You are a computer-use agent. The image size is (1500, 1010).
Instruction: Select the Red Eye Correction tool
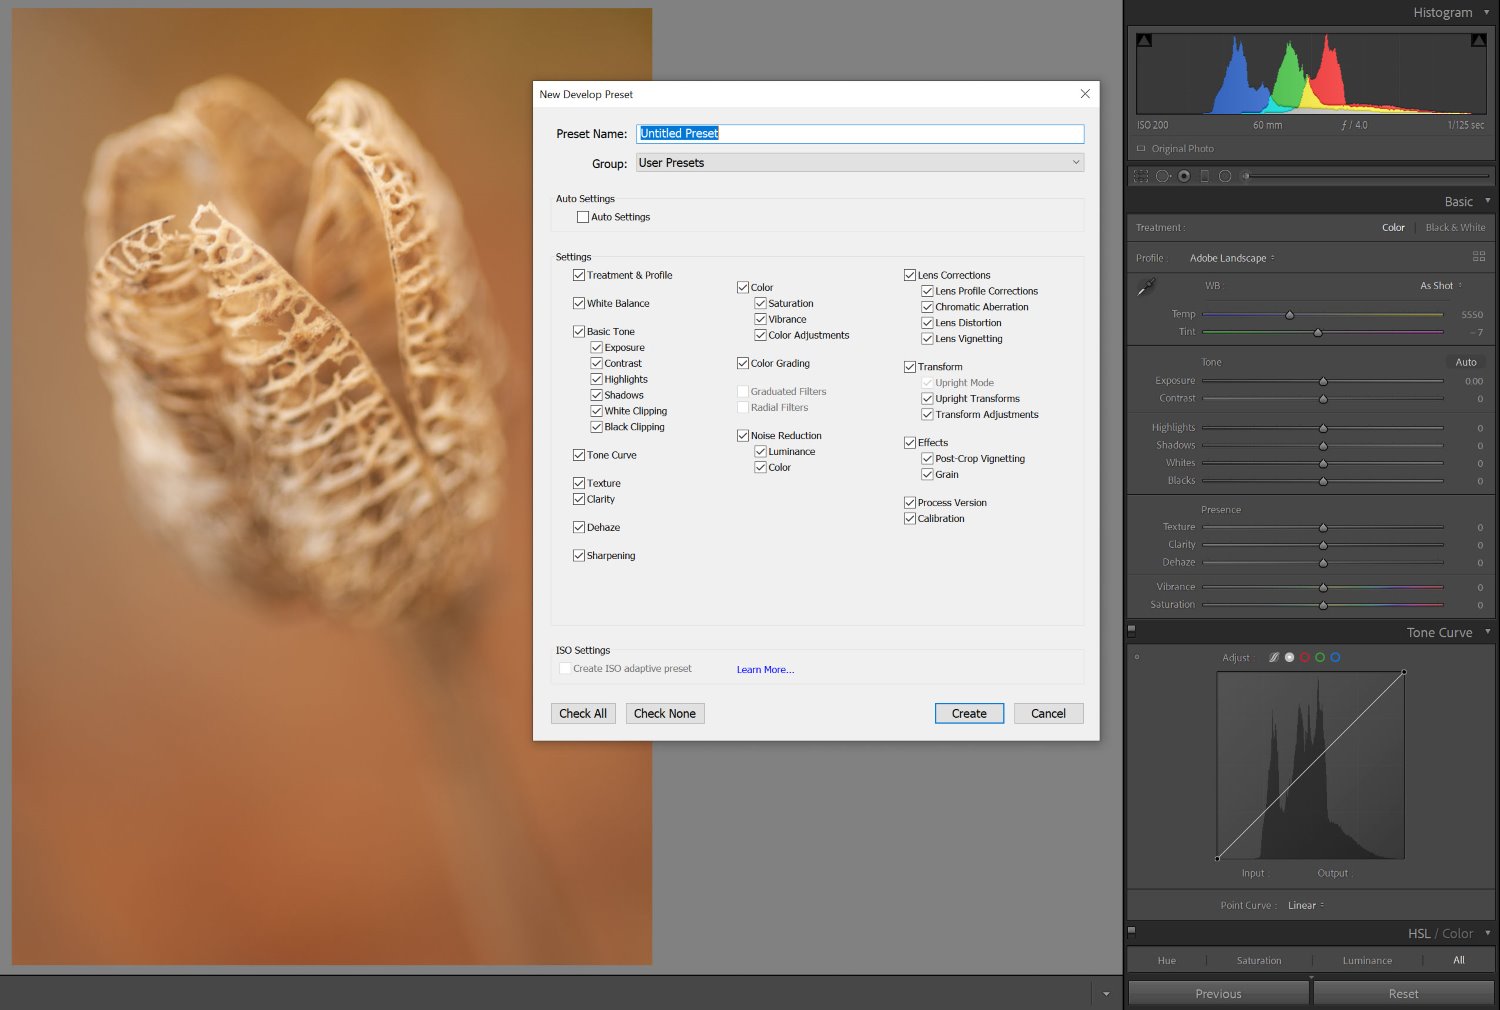pyautogui.click(x=1184, y=175)
